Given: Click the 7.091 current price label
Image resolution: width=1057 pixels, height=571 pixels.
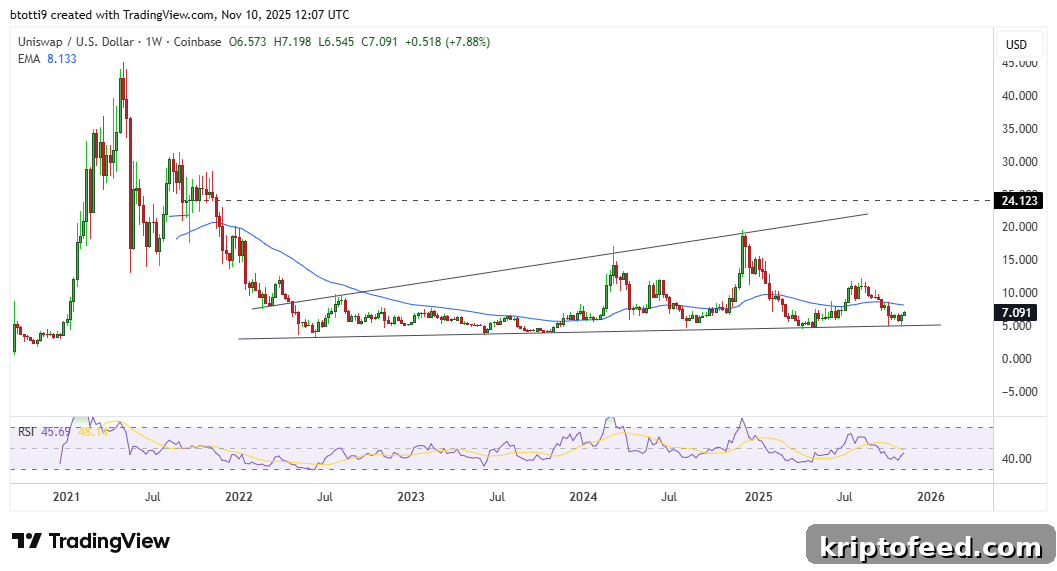Looking at the screenshot, I should pyautogui.click(x=1017, y=312).
